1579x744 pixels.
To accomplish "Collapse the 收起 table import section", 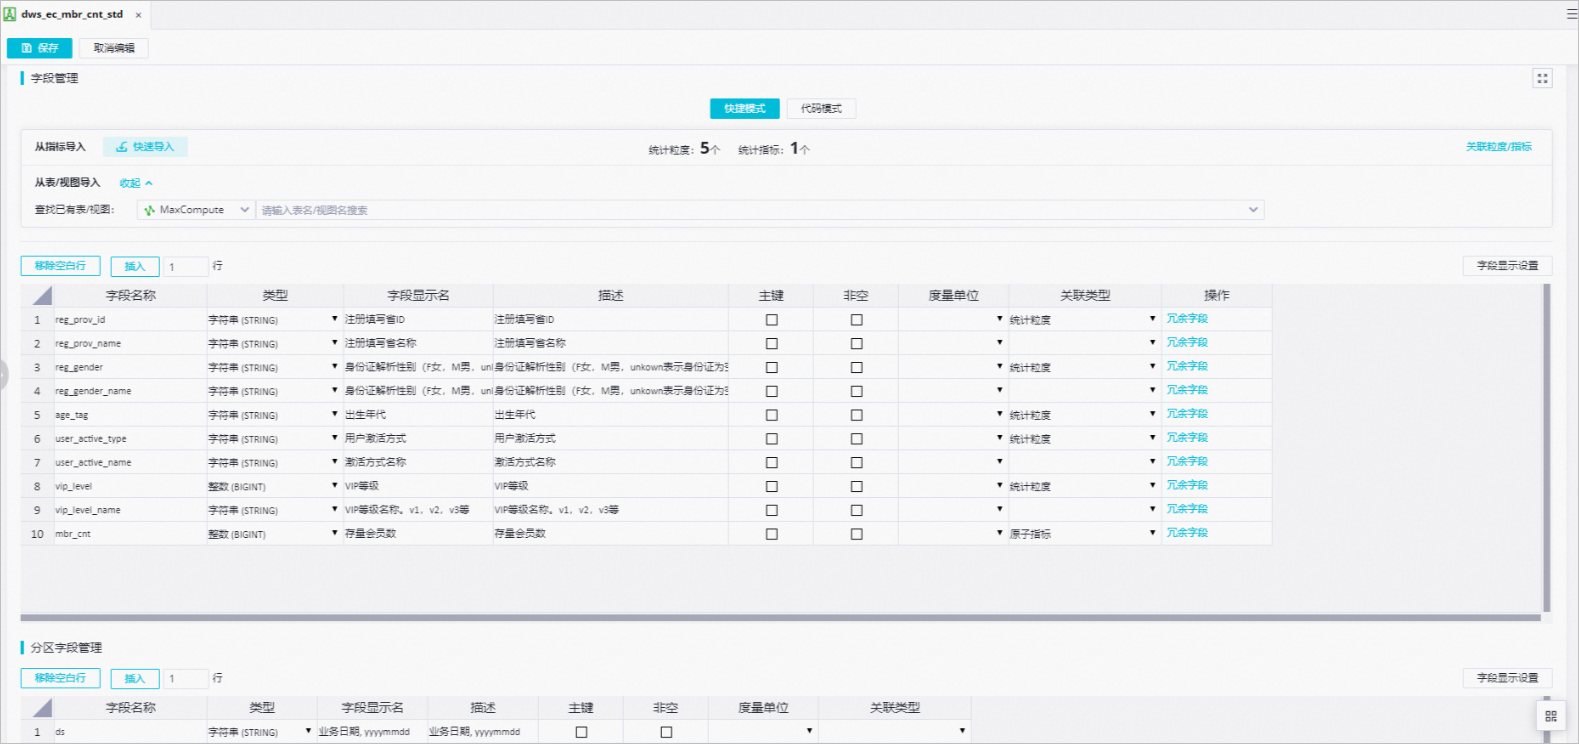I will [136, 183].
